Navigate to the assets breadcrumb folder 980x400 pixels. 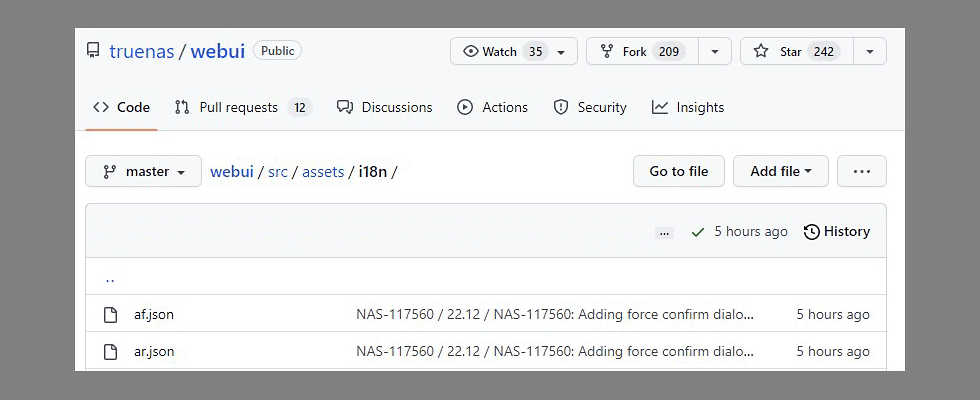(x=323, y=172)
